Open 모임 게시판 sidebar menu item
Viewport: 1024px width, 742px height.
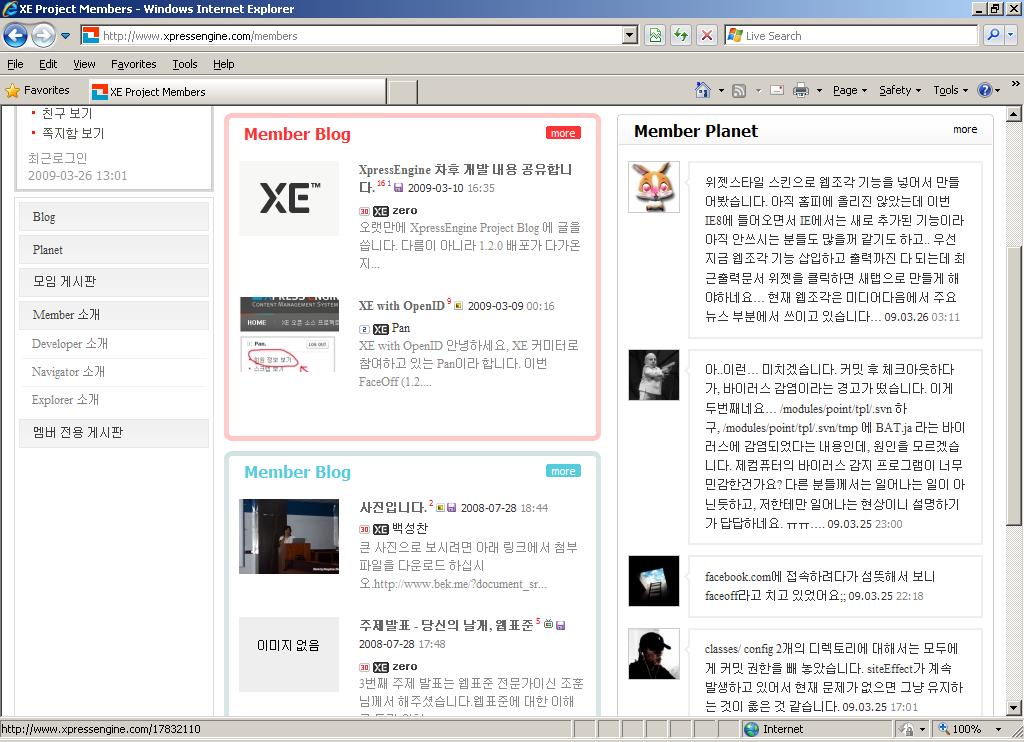(114, 282)
